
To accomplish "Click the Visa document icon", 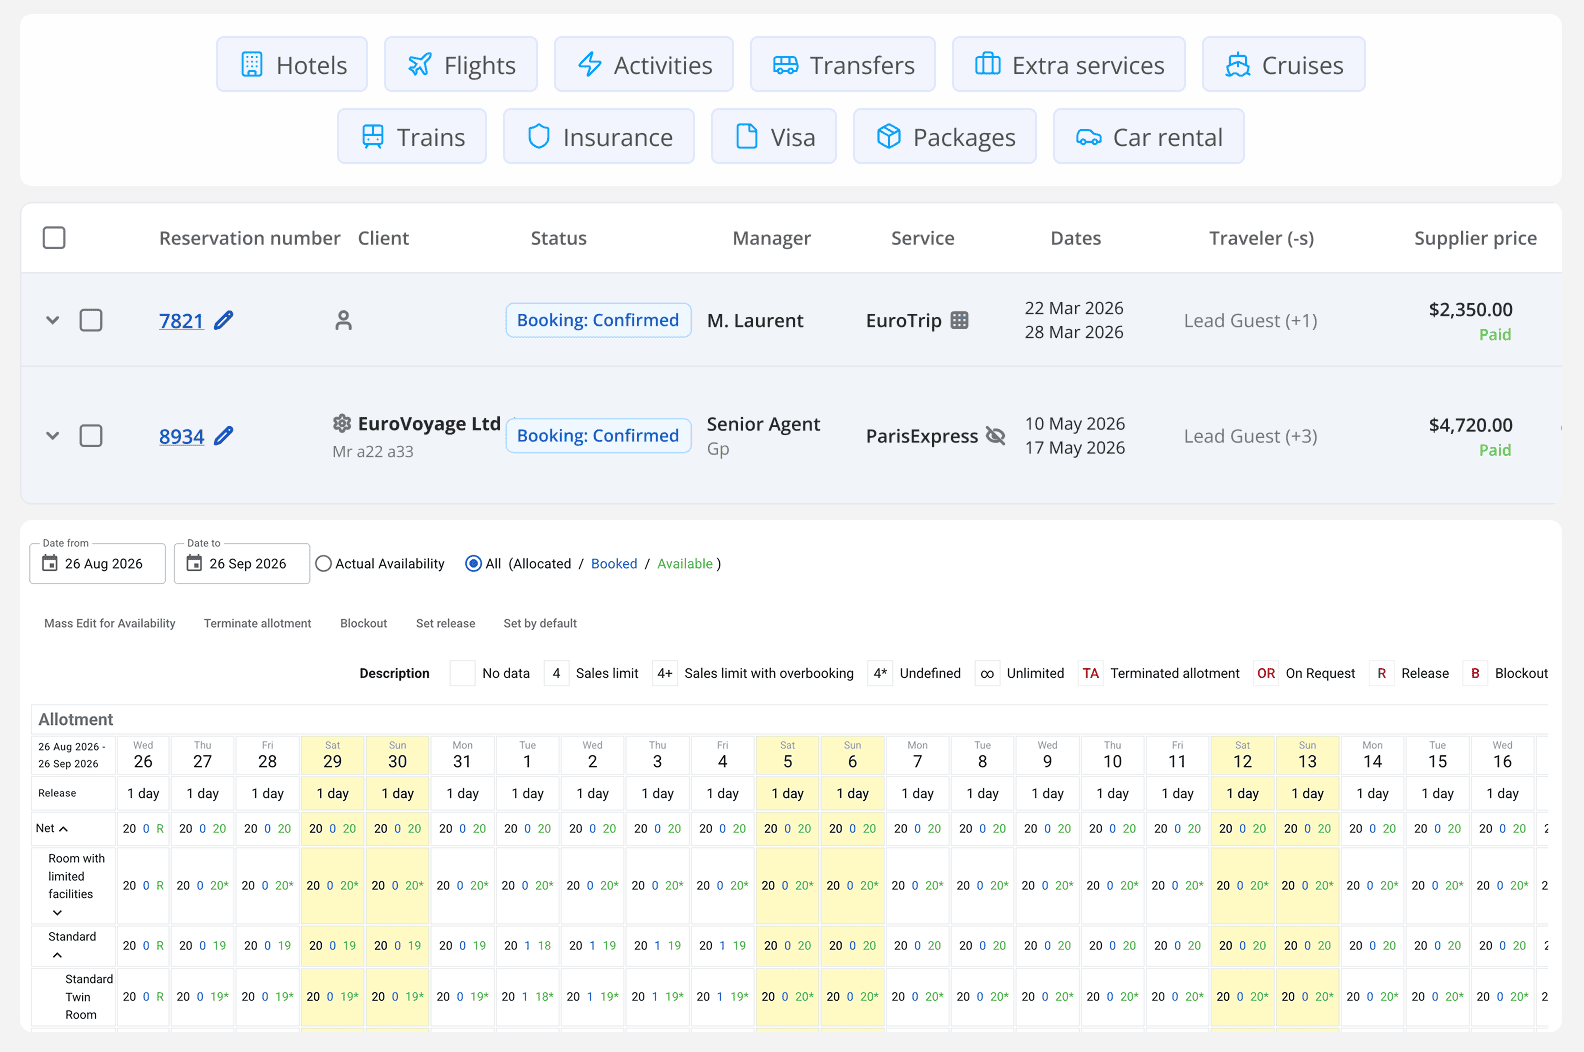I will [747, 137].
